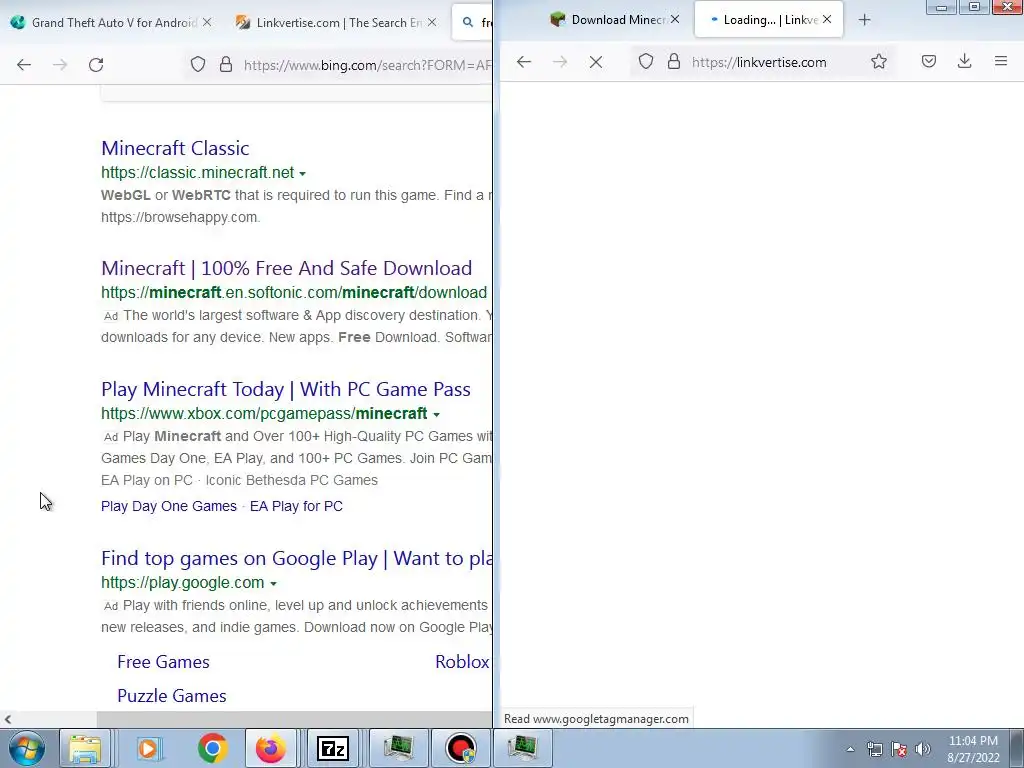
Task: Open 7-Zip from the taskbar
Action: [332, 748]
